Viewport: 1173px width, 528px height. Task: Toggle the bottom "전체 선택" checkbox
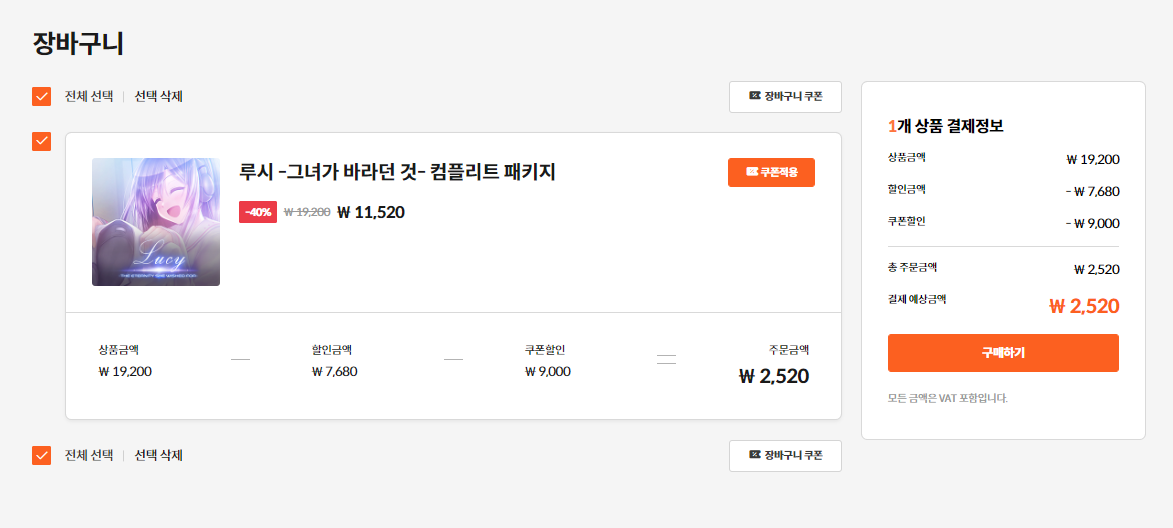coord(41,456)
